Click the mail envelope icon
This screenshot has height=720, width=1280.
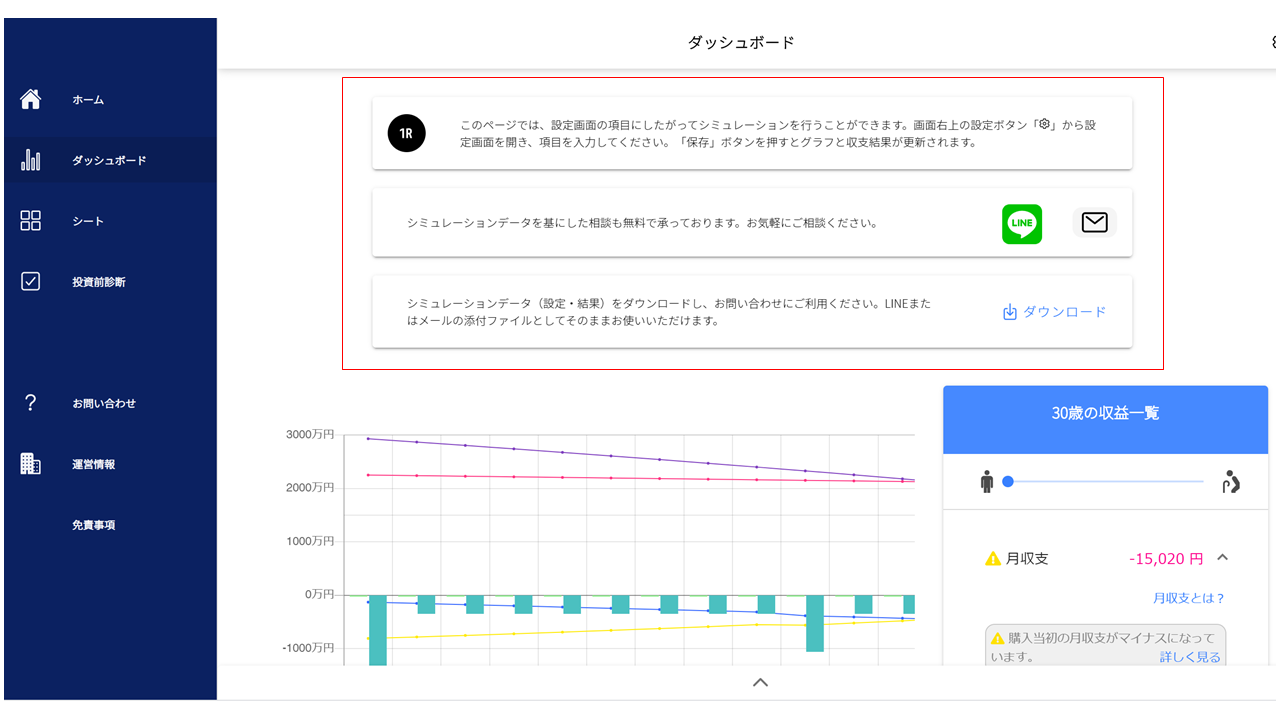tap(1094, 223)
